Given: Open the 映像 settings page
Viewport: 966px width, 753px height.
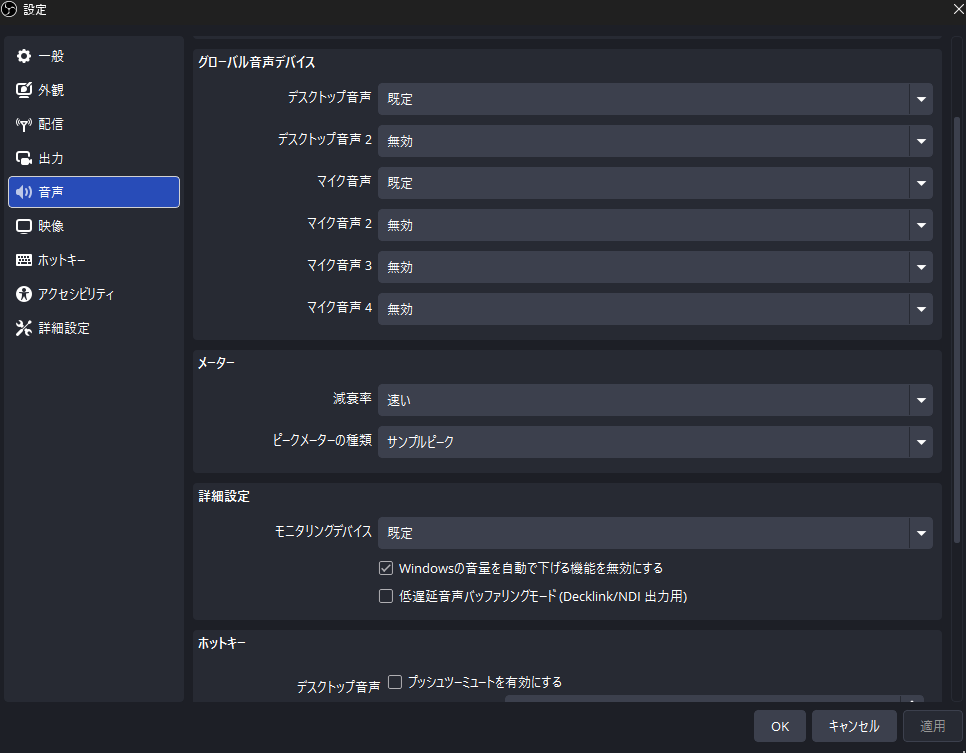Looking at the screenshot, I should [x=94, y=226].
